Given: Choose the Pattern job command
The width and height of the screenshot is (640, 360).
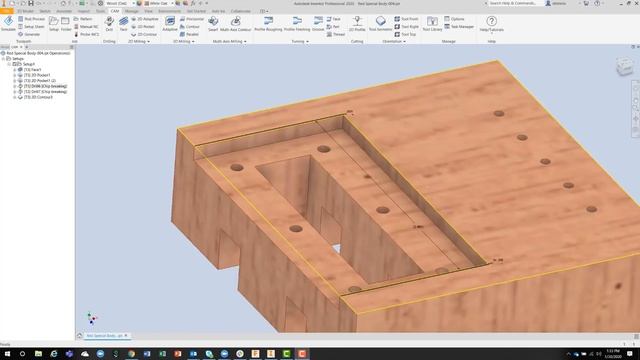Looking at the screenshot, I should (x=83, y=19).
